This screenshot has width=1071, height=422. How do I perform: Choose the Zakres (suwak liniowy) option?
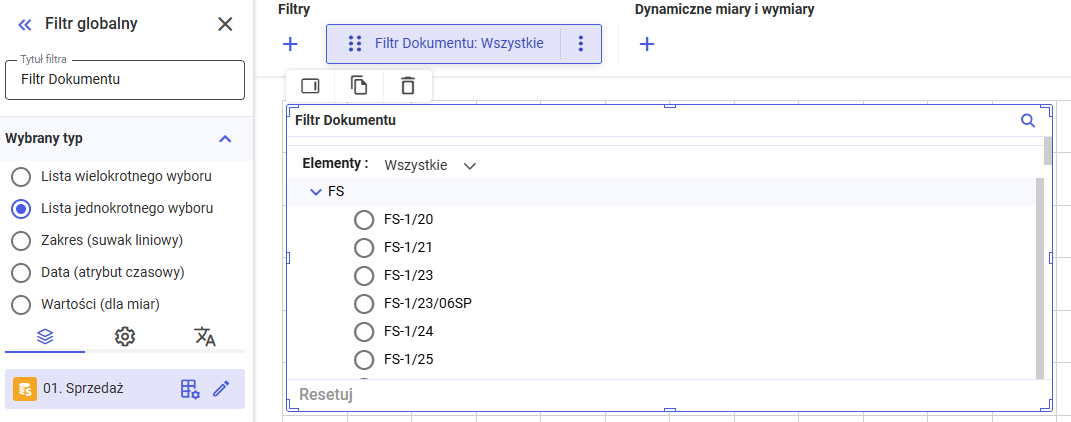20,241
